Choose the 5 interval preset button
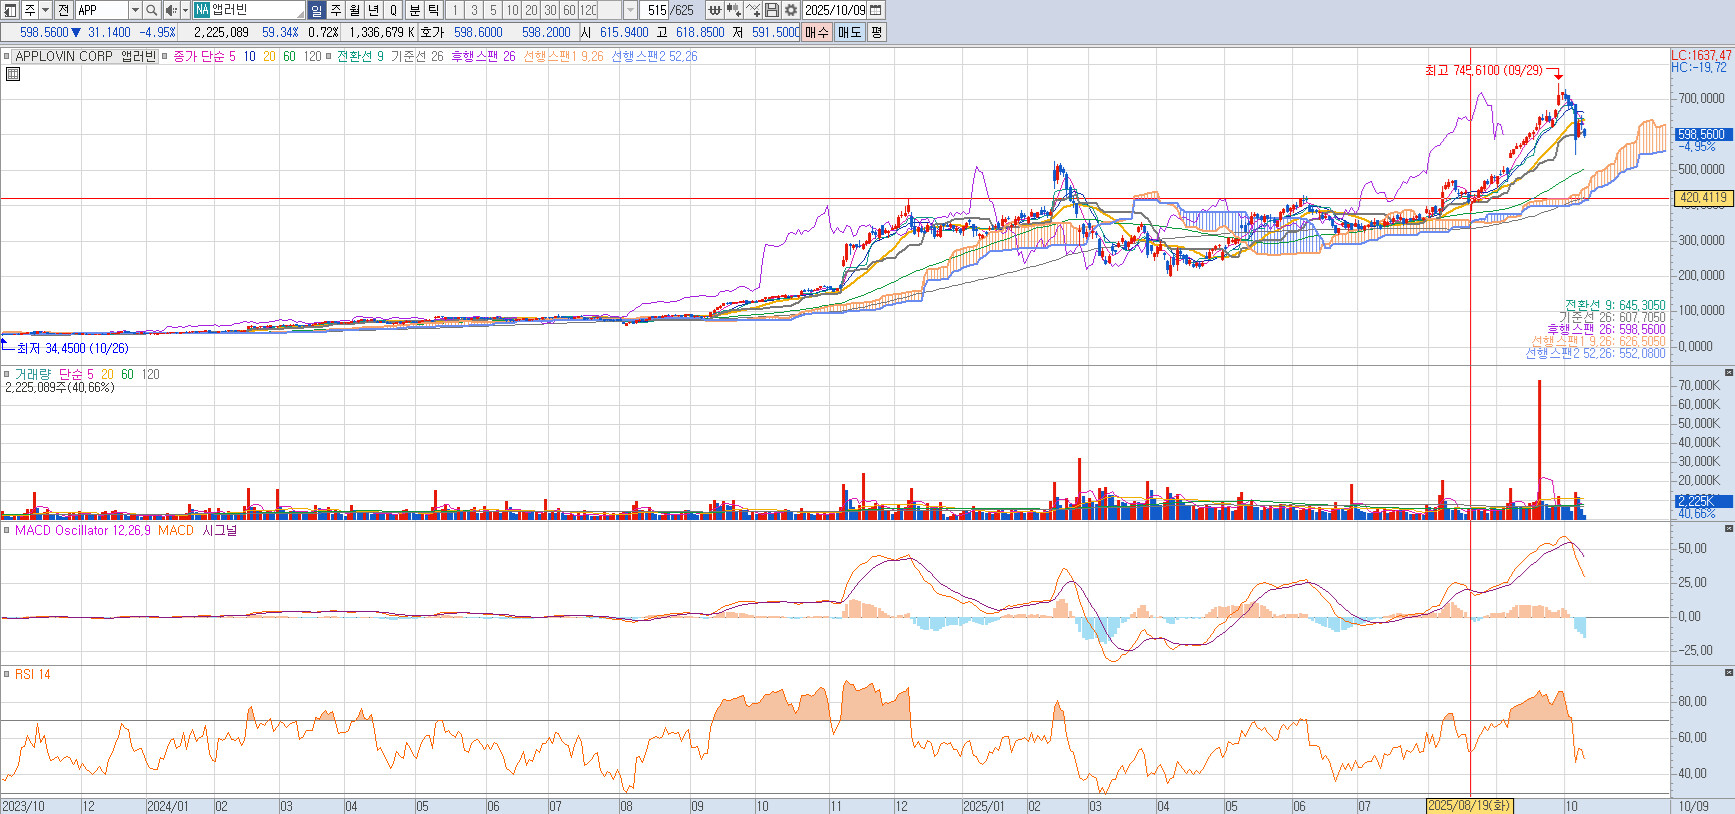 (x=492, y=10)
